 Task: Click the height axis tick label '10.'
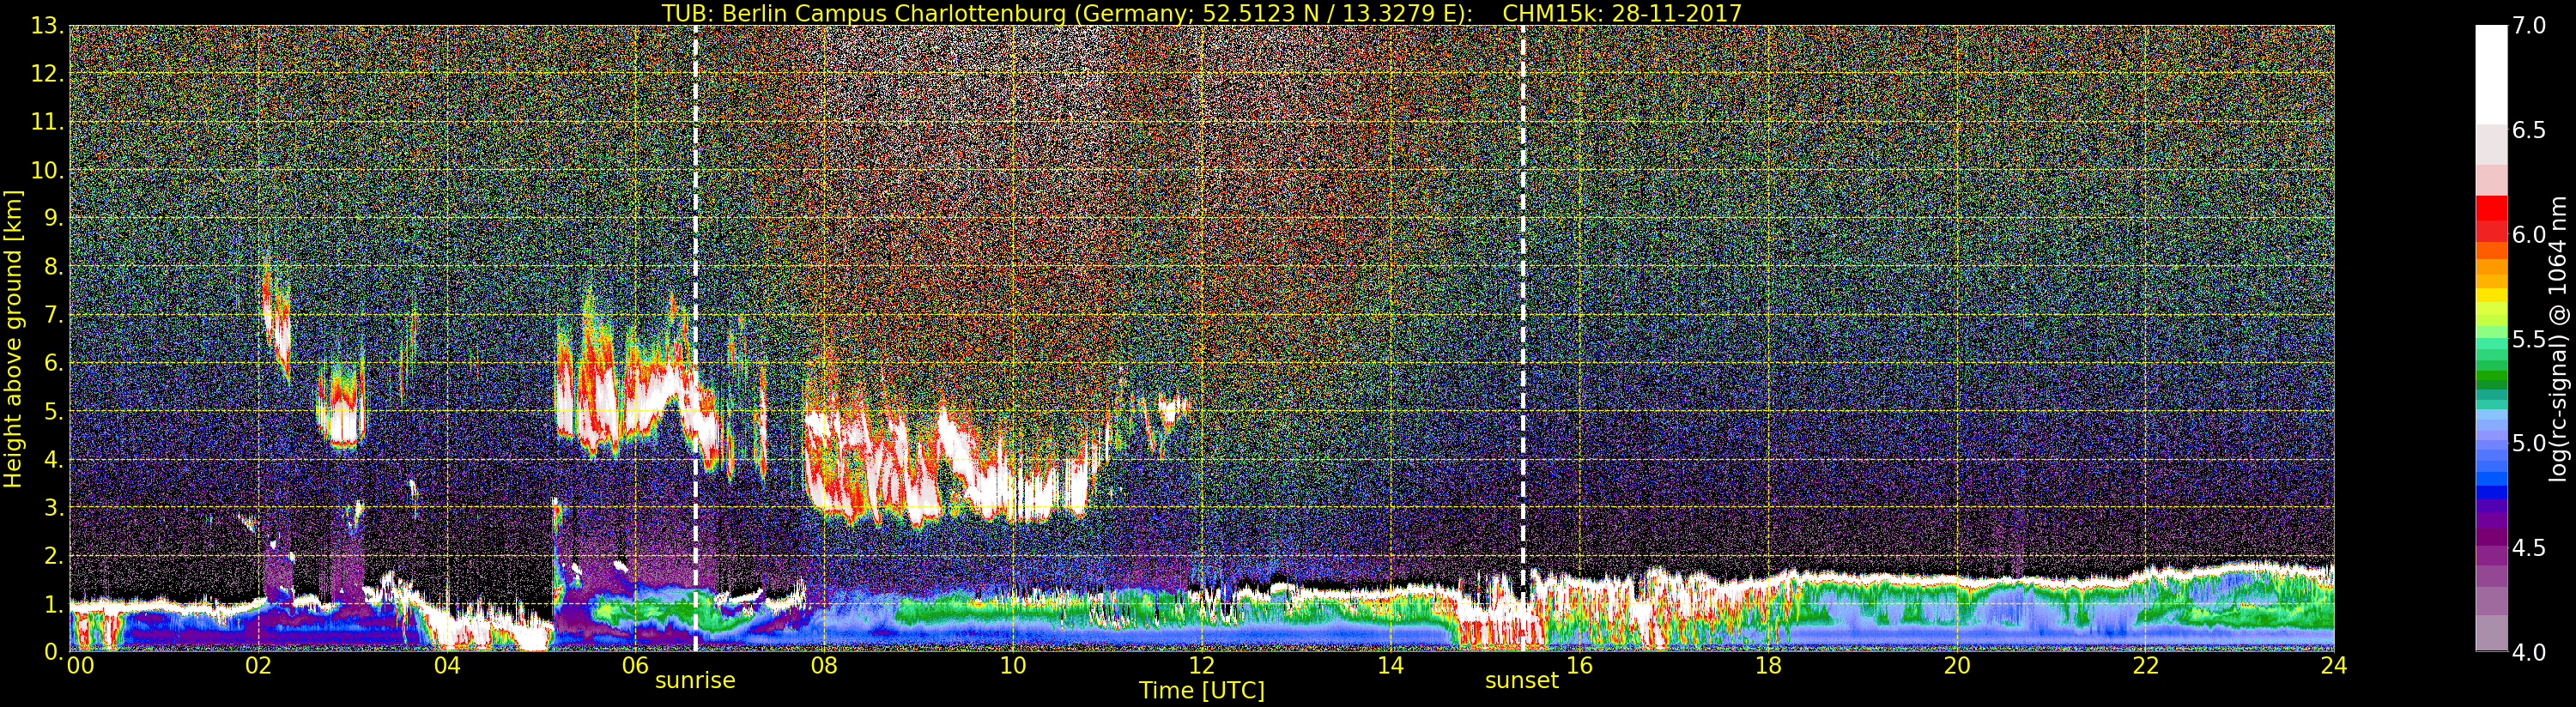pos(48,170)
